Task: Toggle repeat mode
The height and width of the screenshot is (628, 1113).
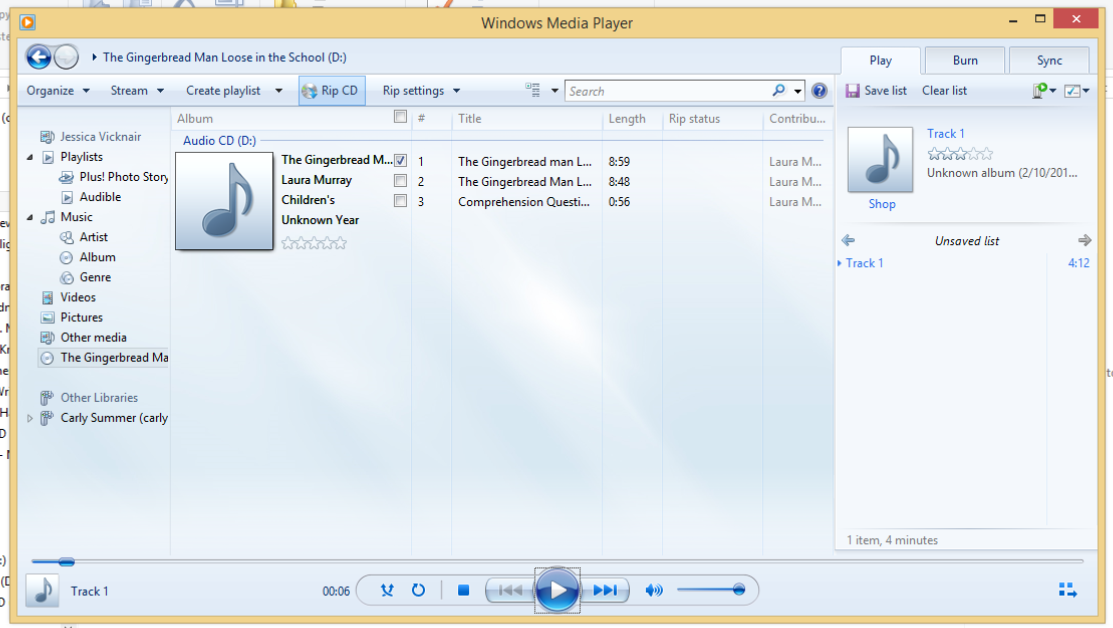Action: pyautogui.click(x=418, y=590)
